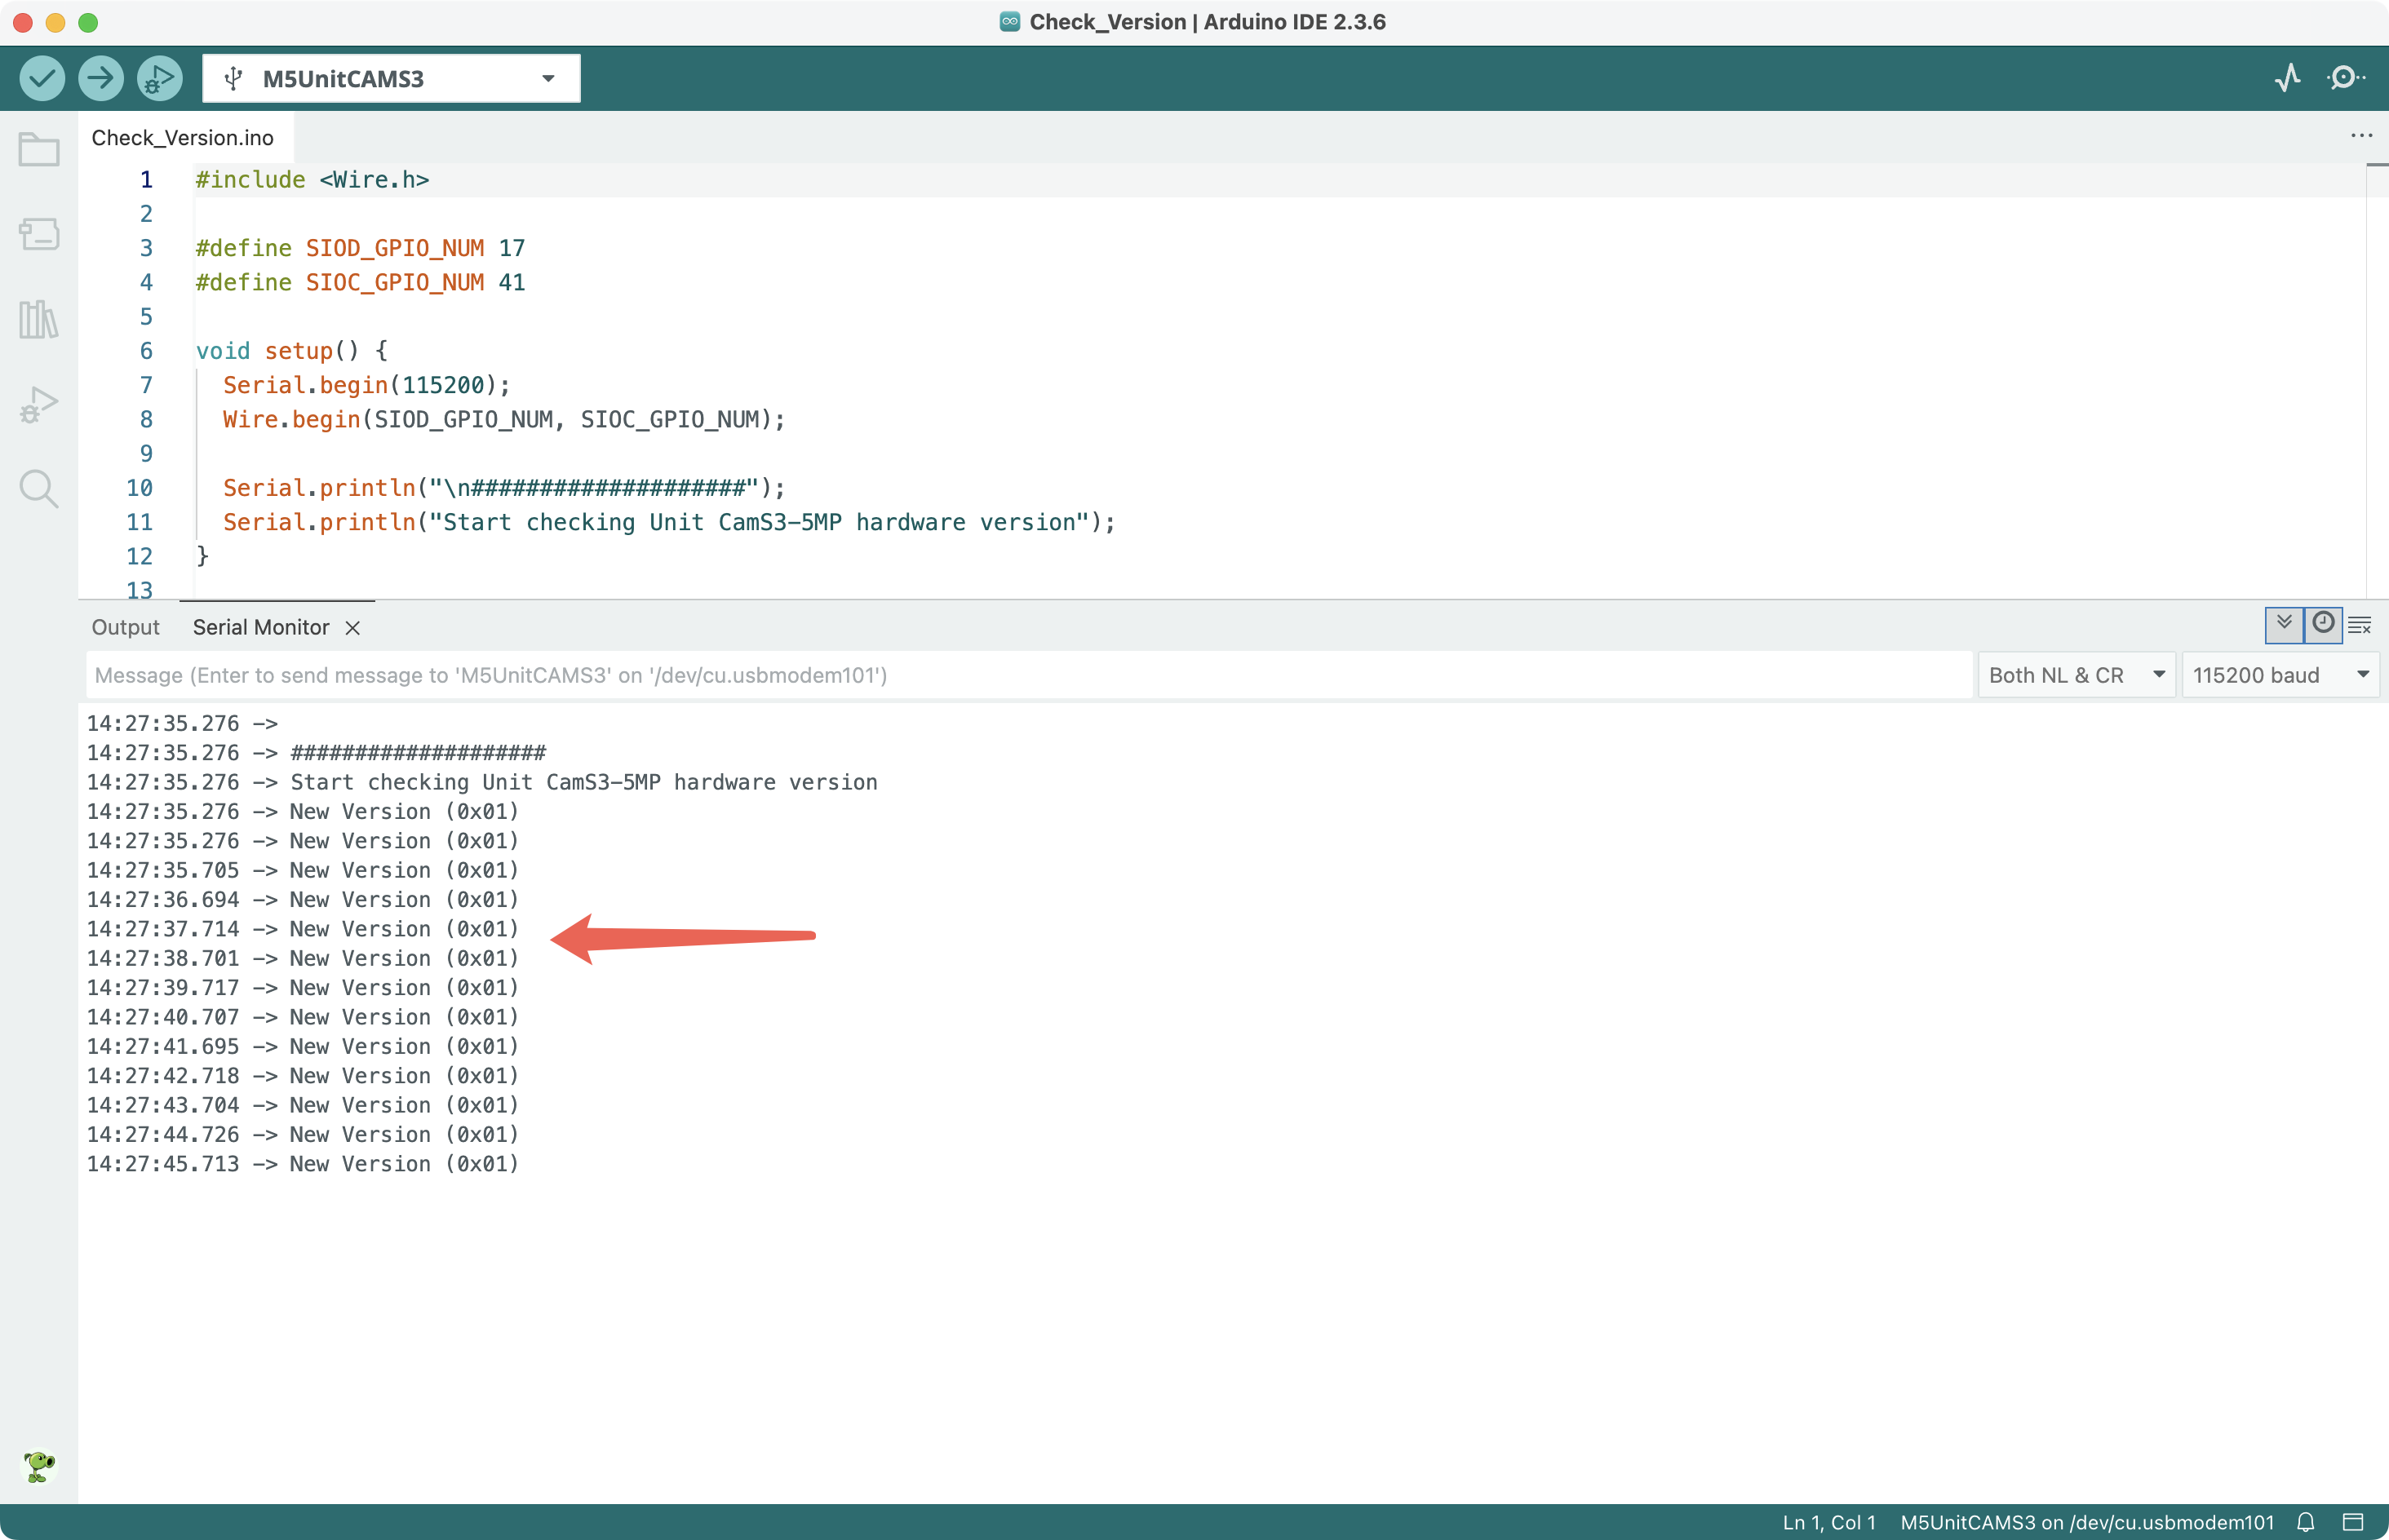
Task: Click the serial output 'Start checking Unit CamS3-5MP' line
Action: pos(482,782)
